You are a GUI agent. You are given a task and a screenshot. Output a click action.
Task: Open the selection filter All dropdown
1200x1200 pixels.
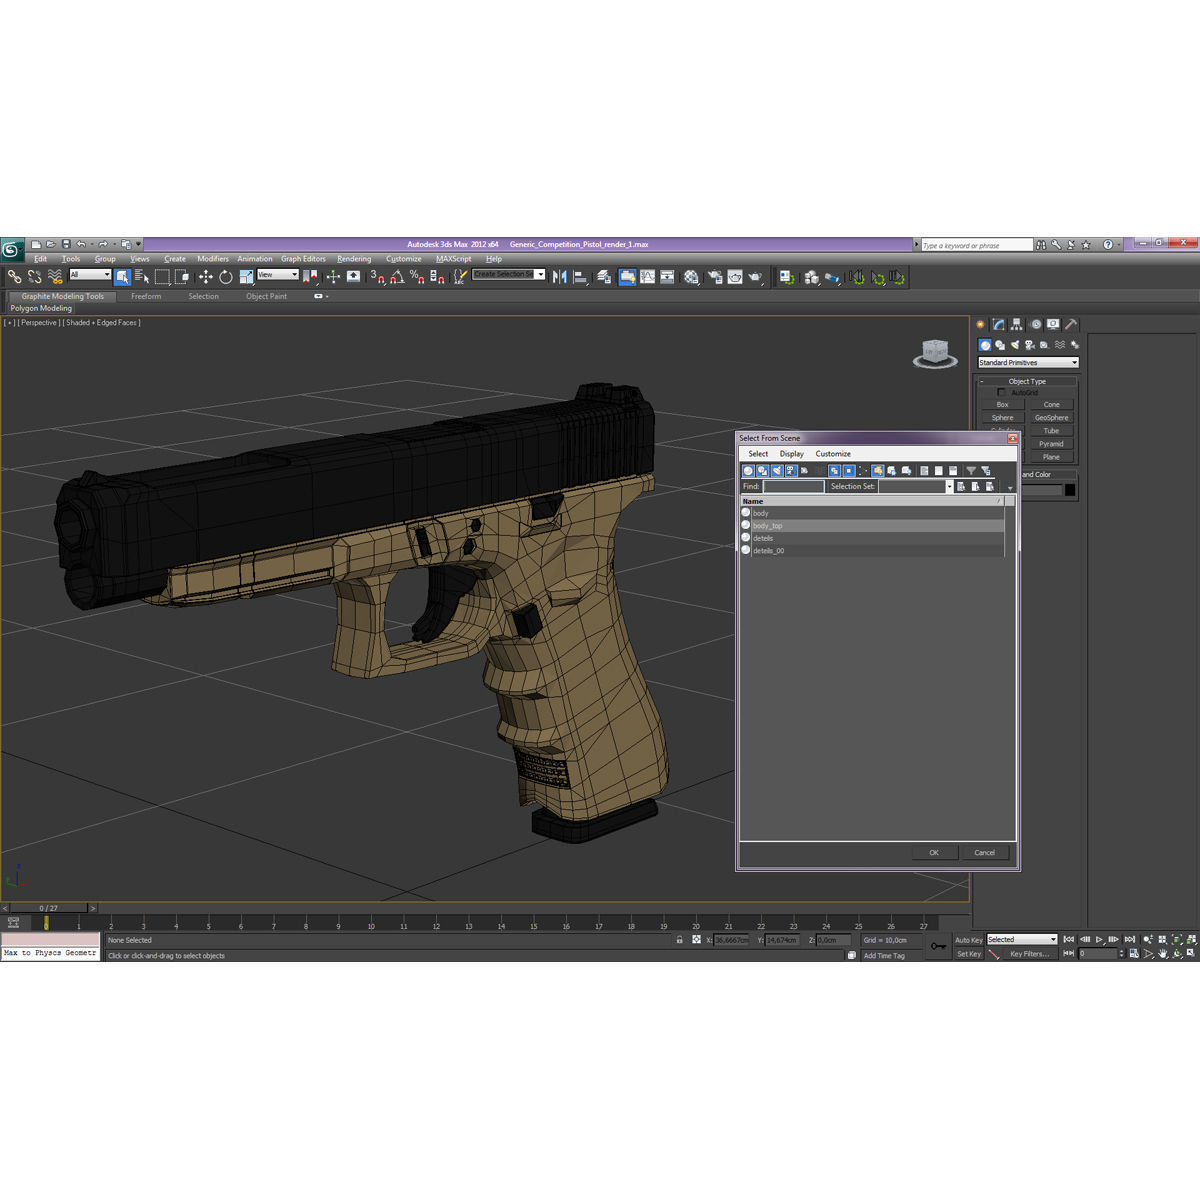coord(90,275)
